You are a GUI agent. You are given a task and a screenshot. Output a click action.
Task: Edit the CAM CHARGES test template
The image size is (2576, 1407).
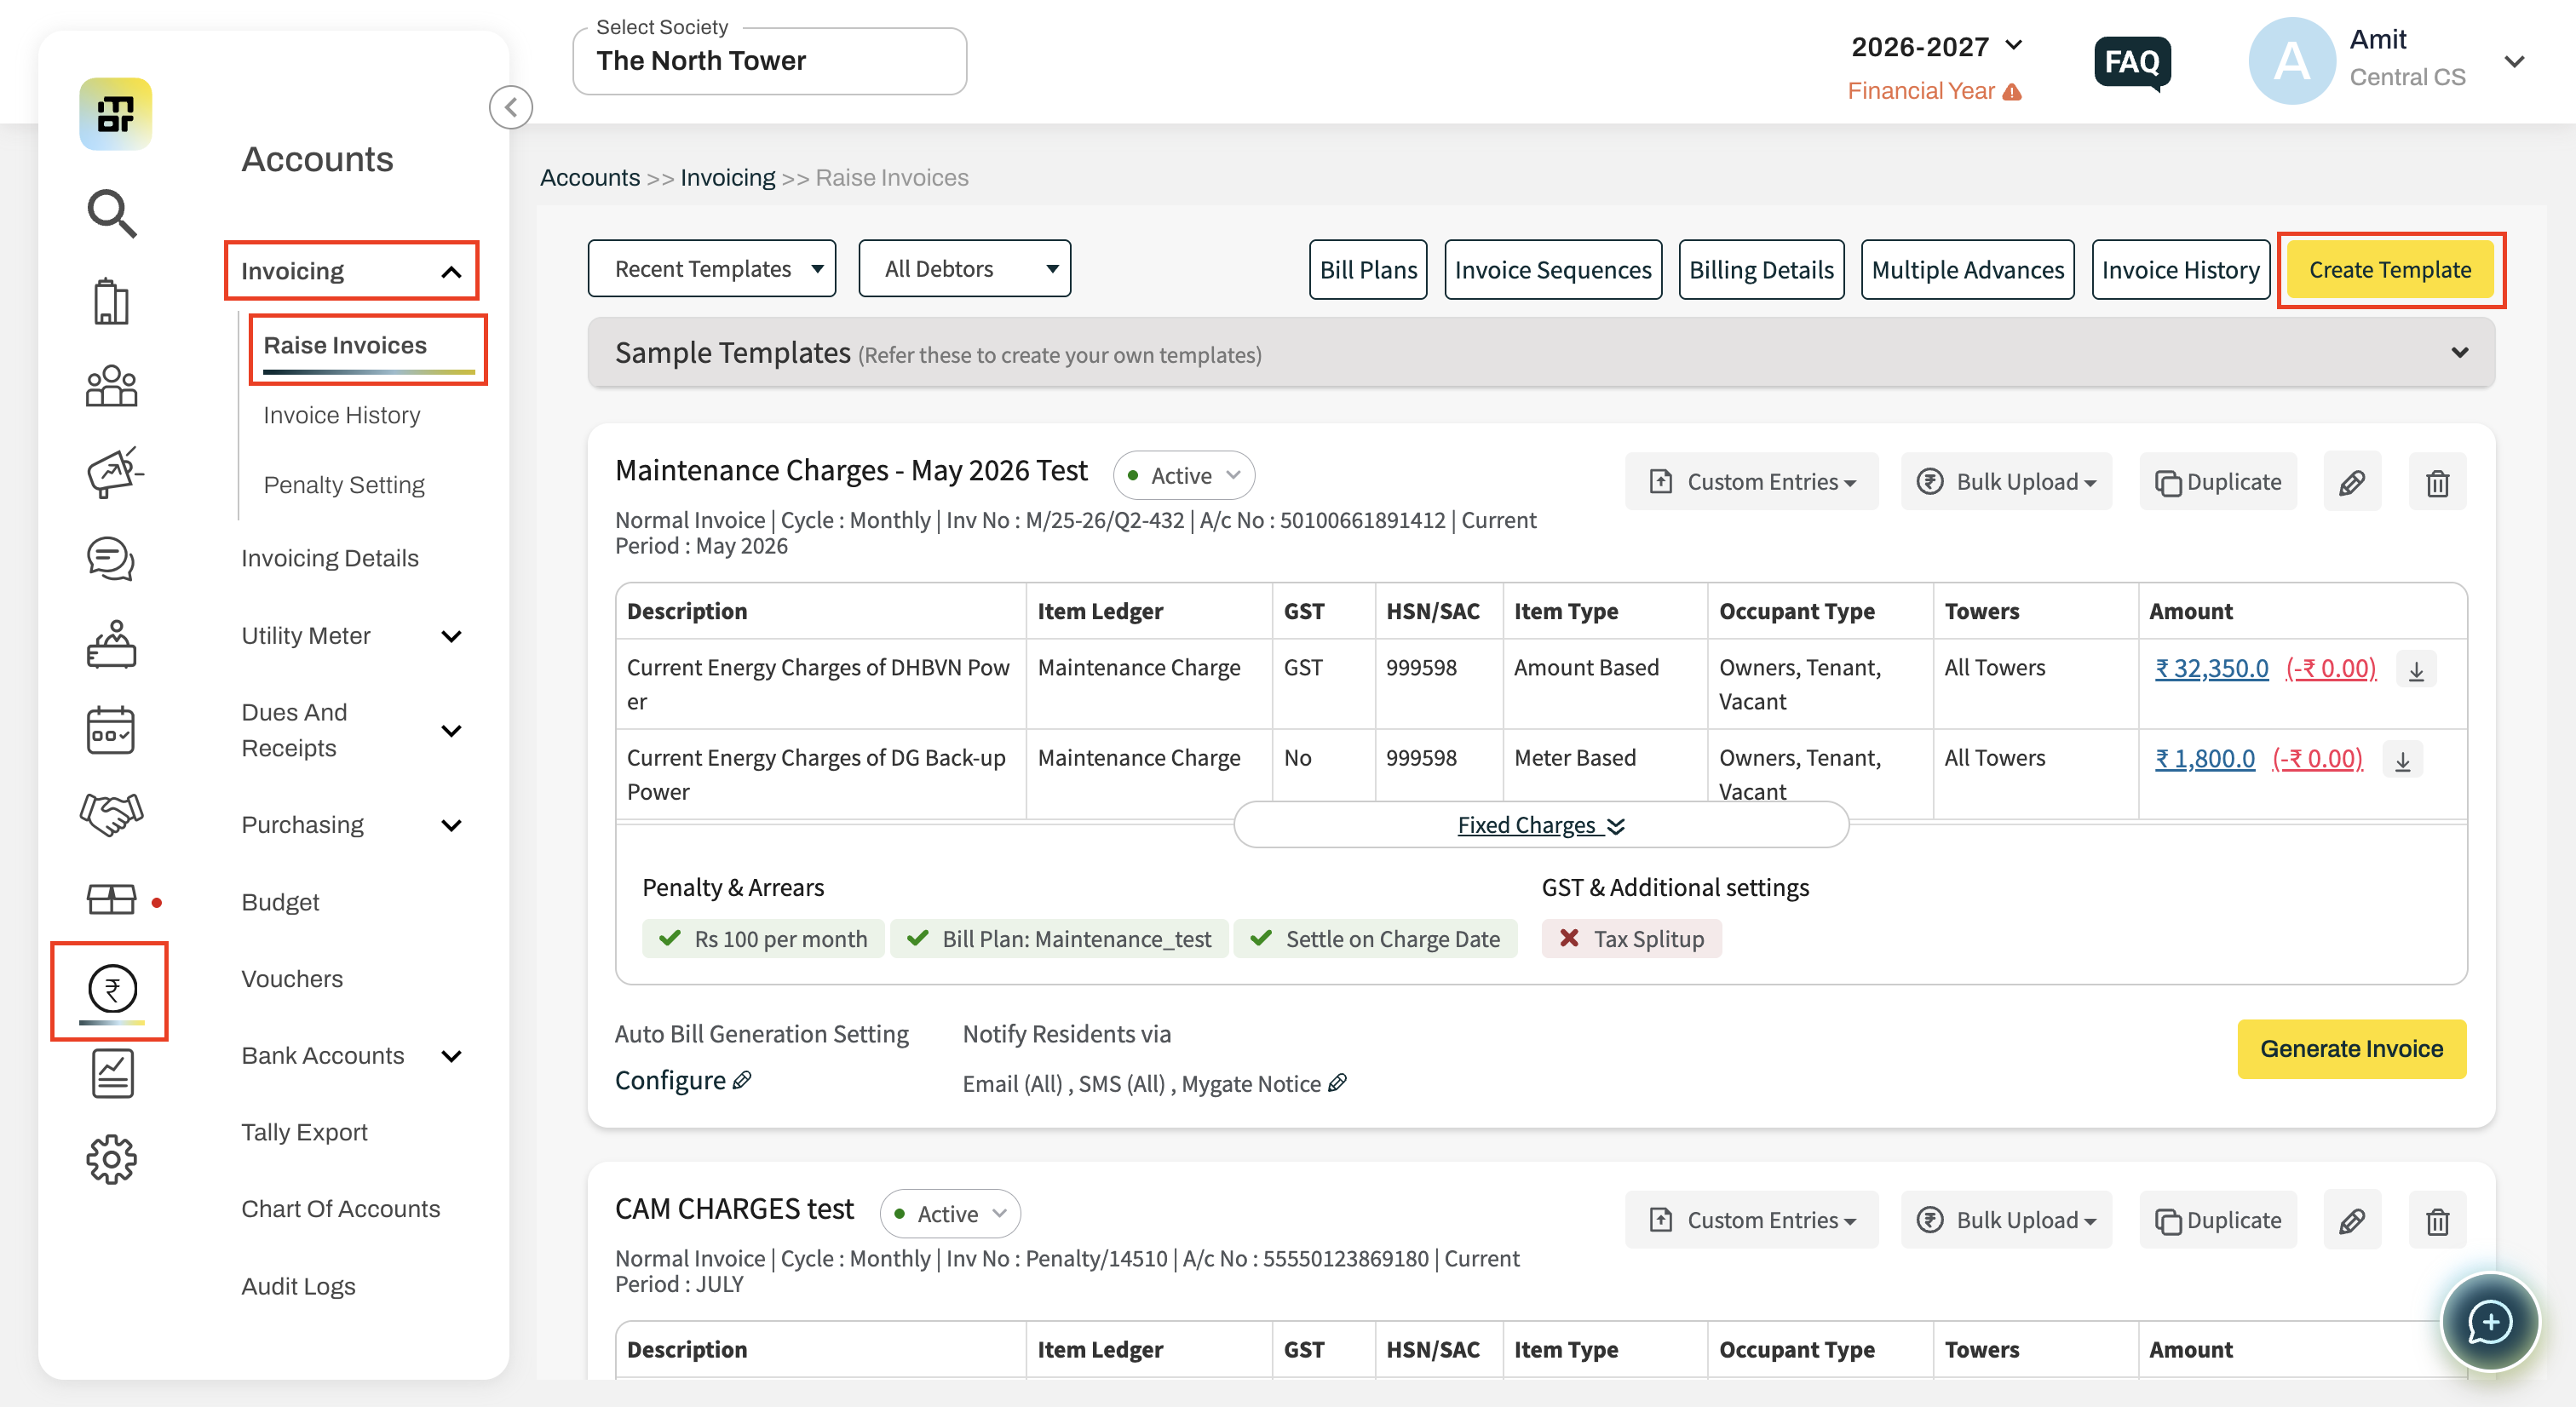tap(2352, 1220)
